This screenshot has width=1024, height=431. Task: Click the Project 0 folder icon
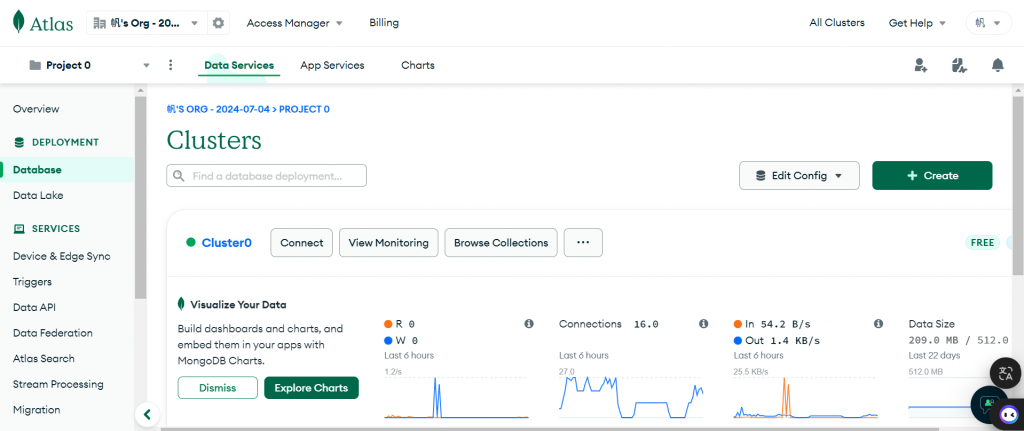(x=35, y=65)
